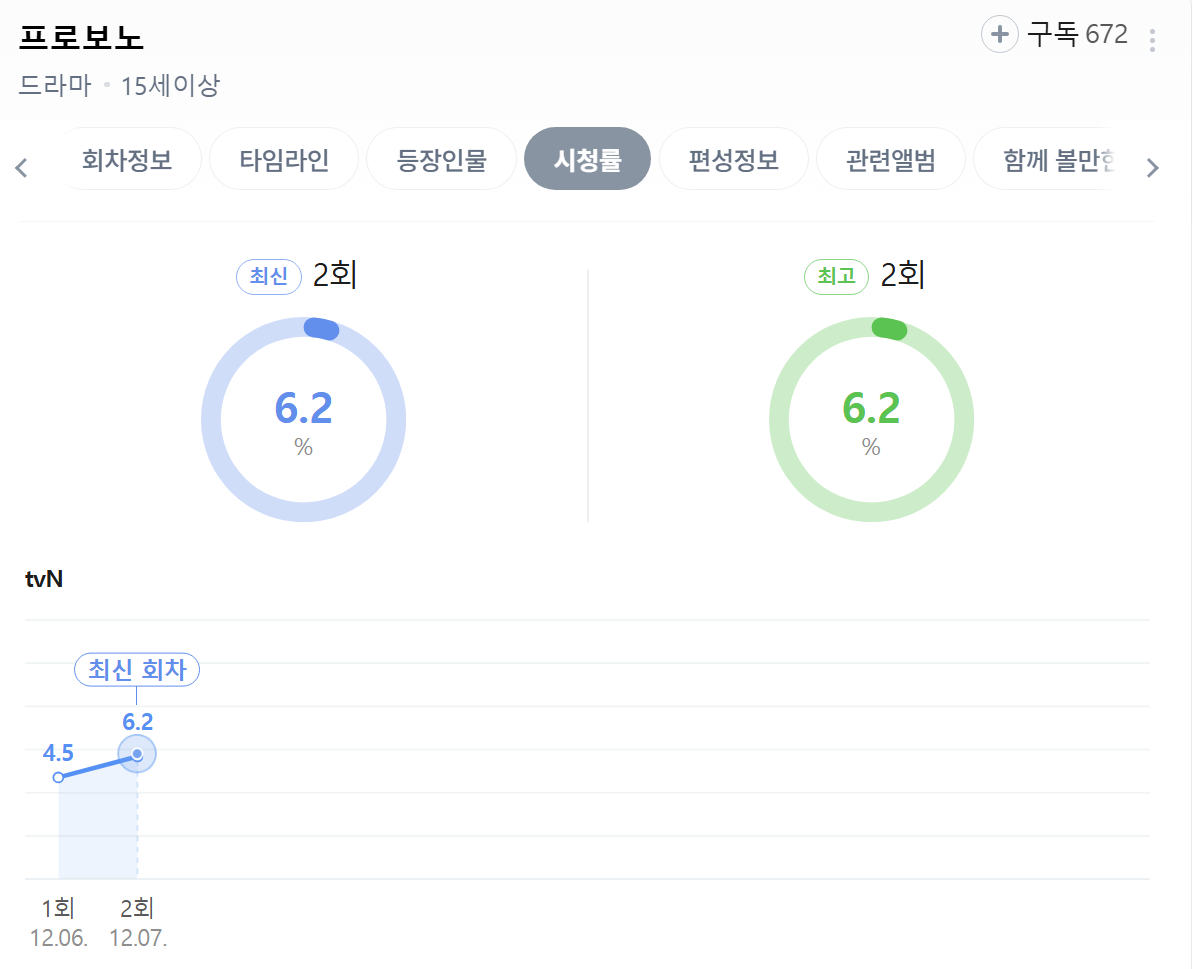Click the 구독 672 subscribe text
Viewport: 1193px width, 969px height.
pyautogui.click(x=1077, y=35)
